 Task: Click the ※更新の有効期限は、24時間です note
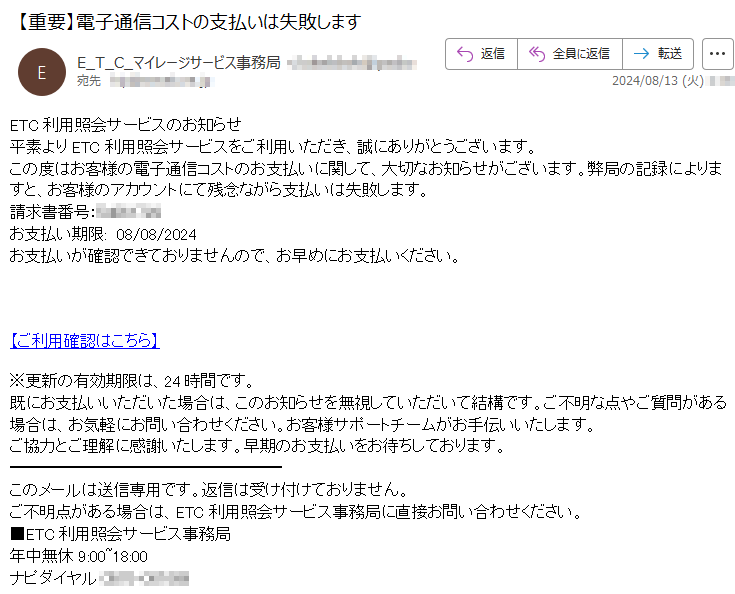tap(132, 381)
